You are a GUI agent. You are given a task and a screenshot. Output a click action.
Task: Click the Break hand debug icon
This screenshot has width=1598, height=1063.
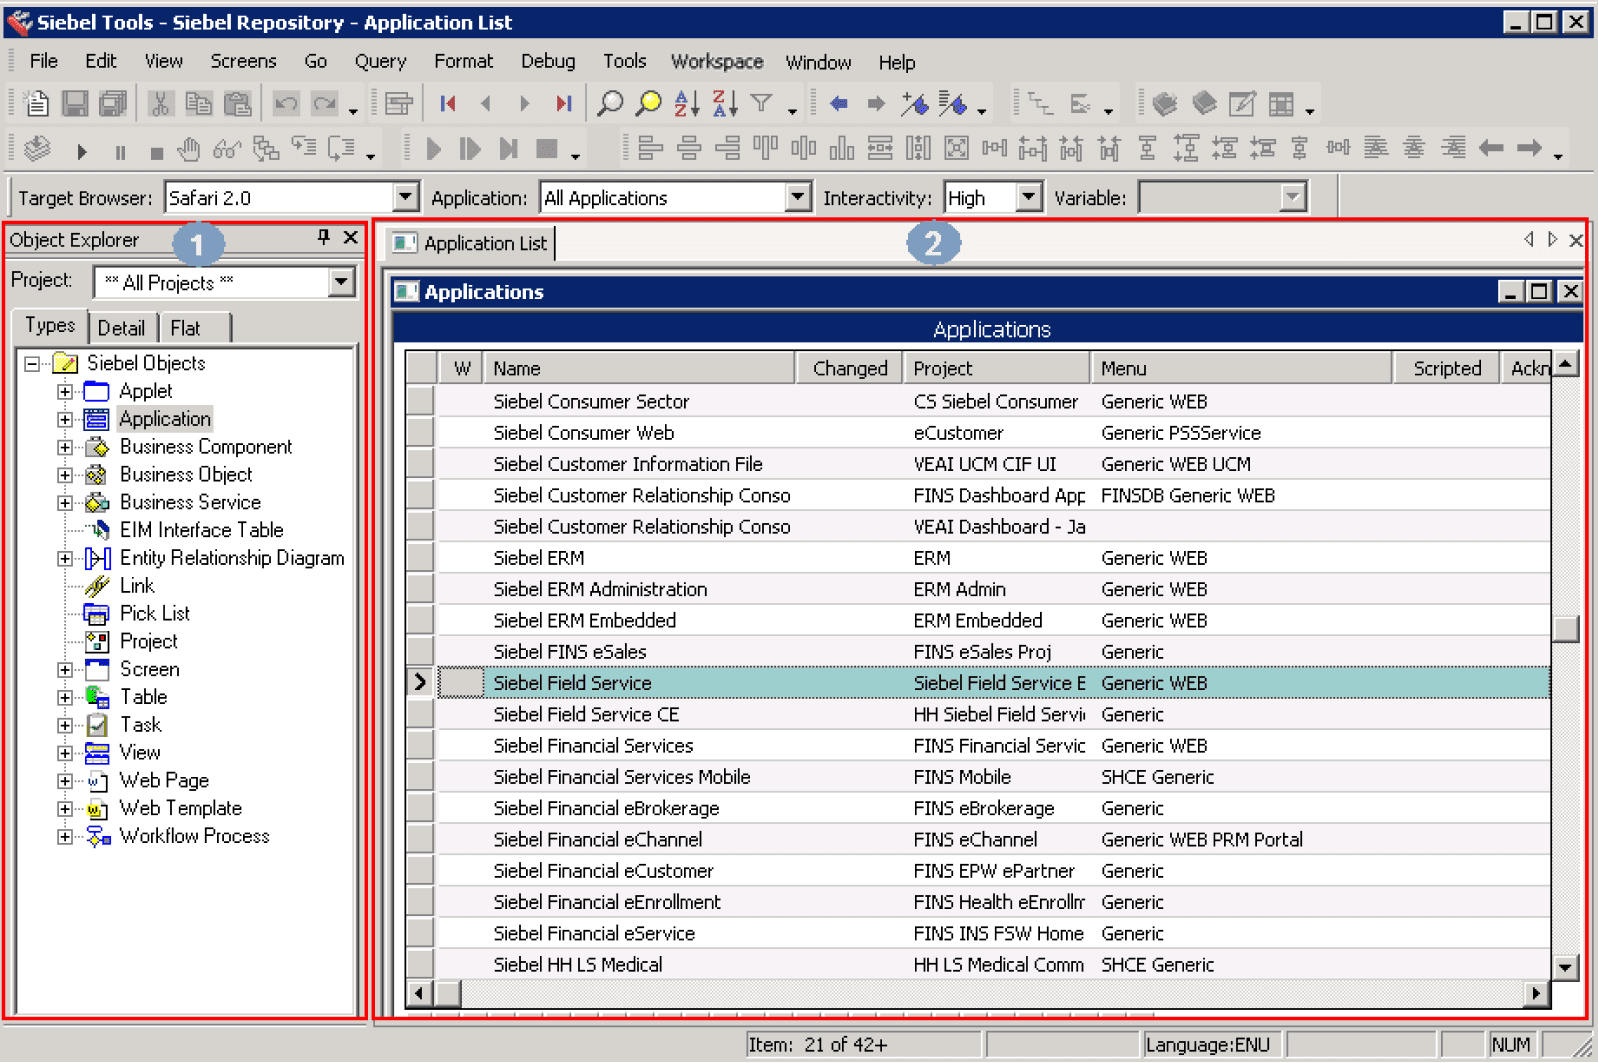coord(189,150)
